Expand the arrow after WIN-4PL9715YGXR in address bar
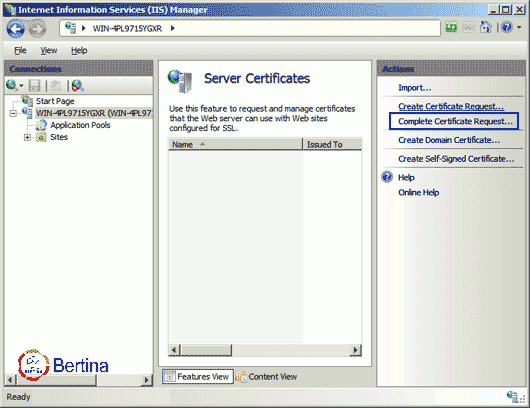Image resolution: width=530 pixels, height=408 pixels. [173, 28]
